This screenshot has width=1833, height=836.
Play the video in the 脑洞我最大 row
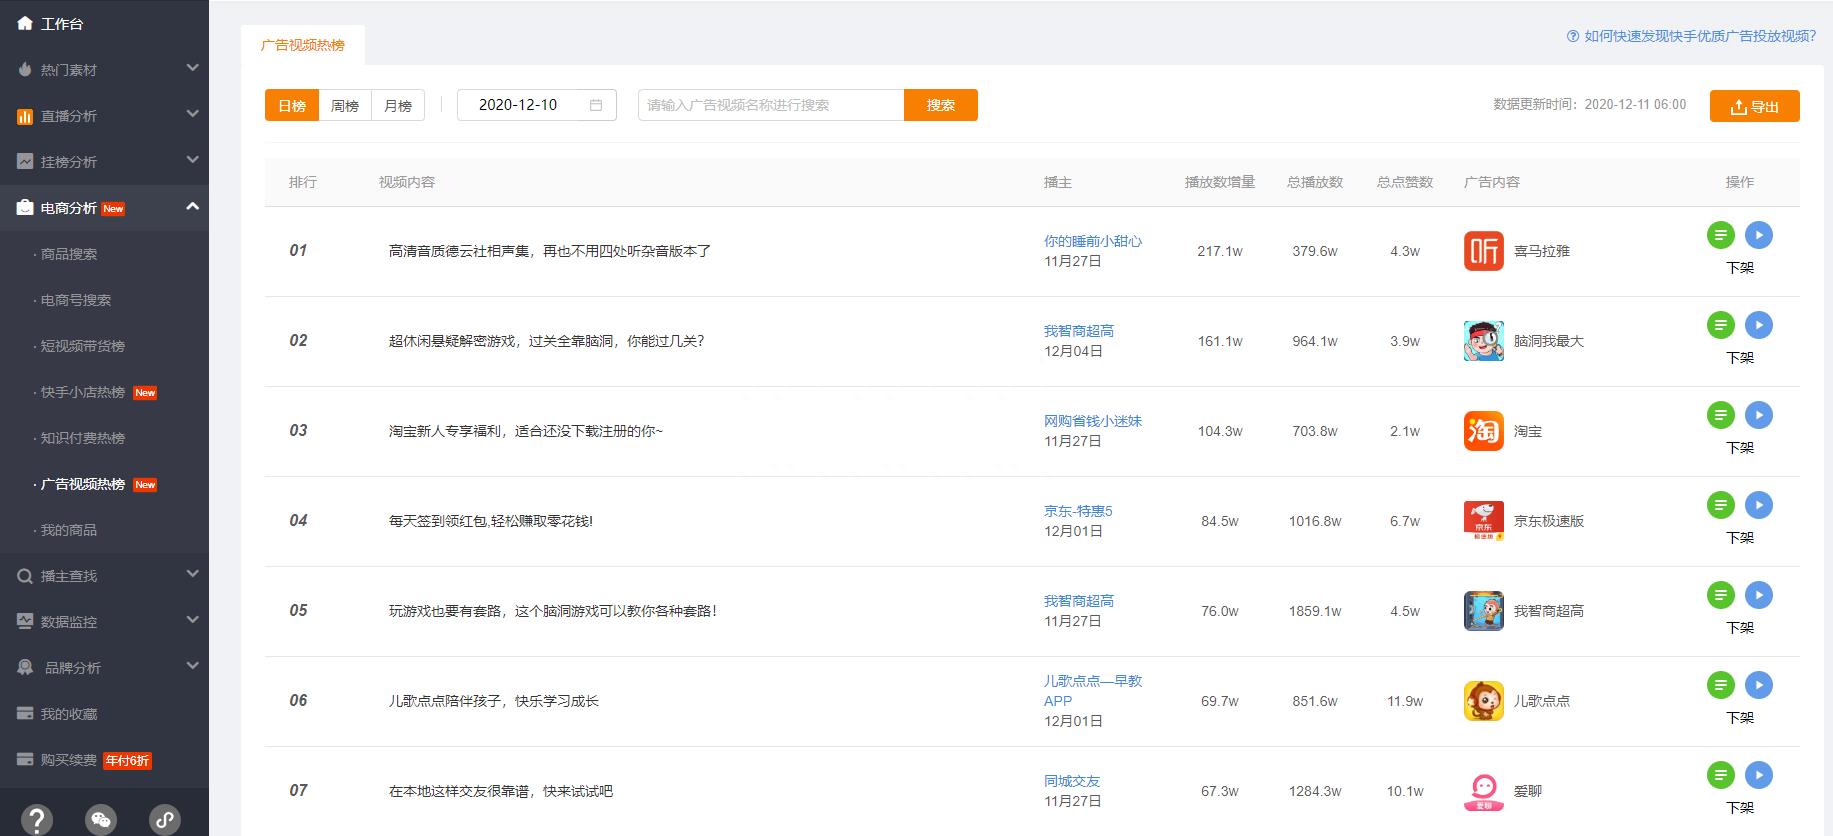tap(1759, 325)
